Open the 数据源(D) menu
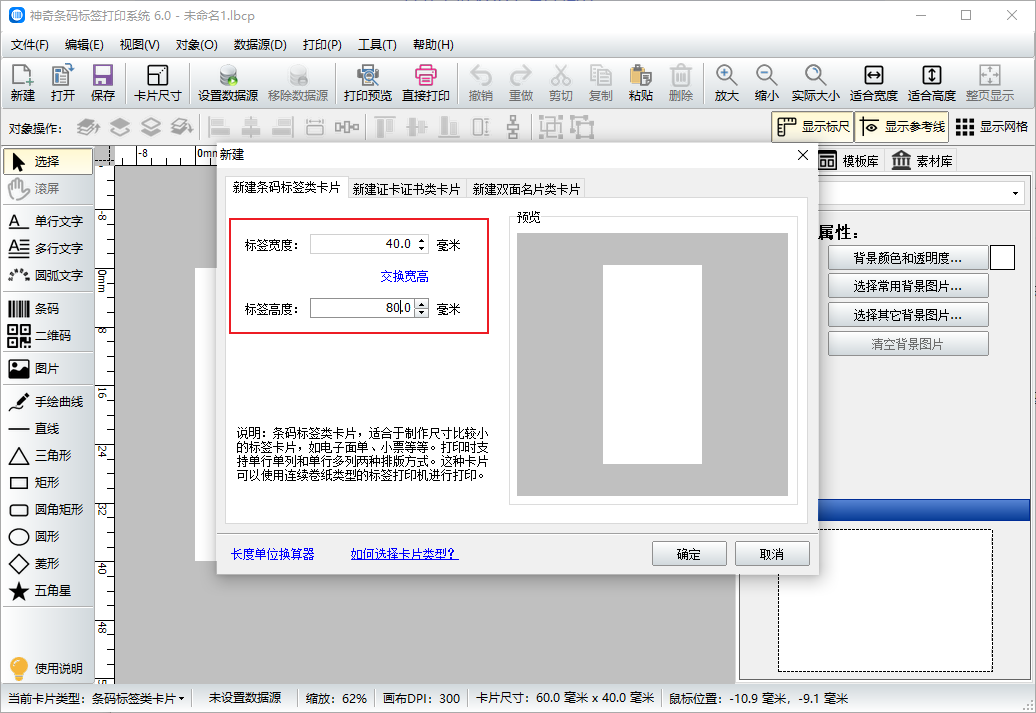 260,45
